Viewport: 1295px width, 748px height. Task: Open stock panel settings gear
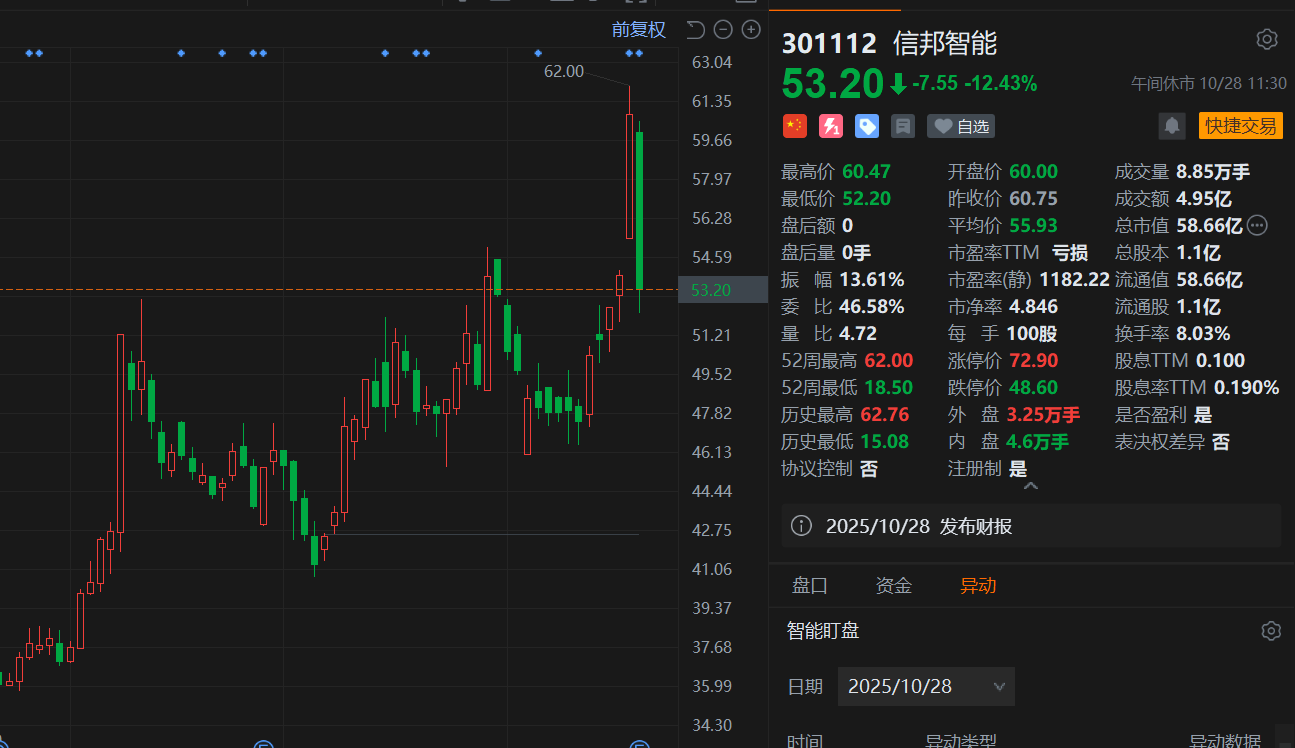point(1266,40)
